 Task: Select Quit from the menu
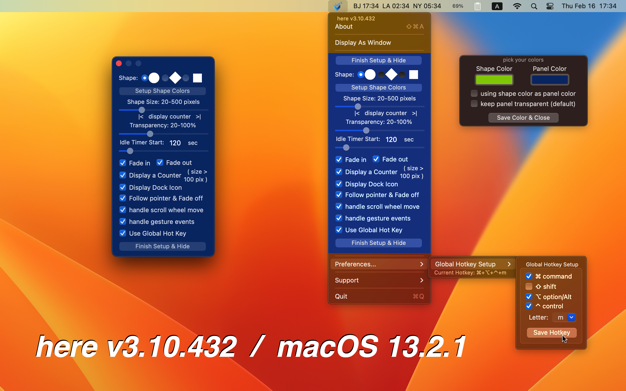(379, 296)
